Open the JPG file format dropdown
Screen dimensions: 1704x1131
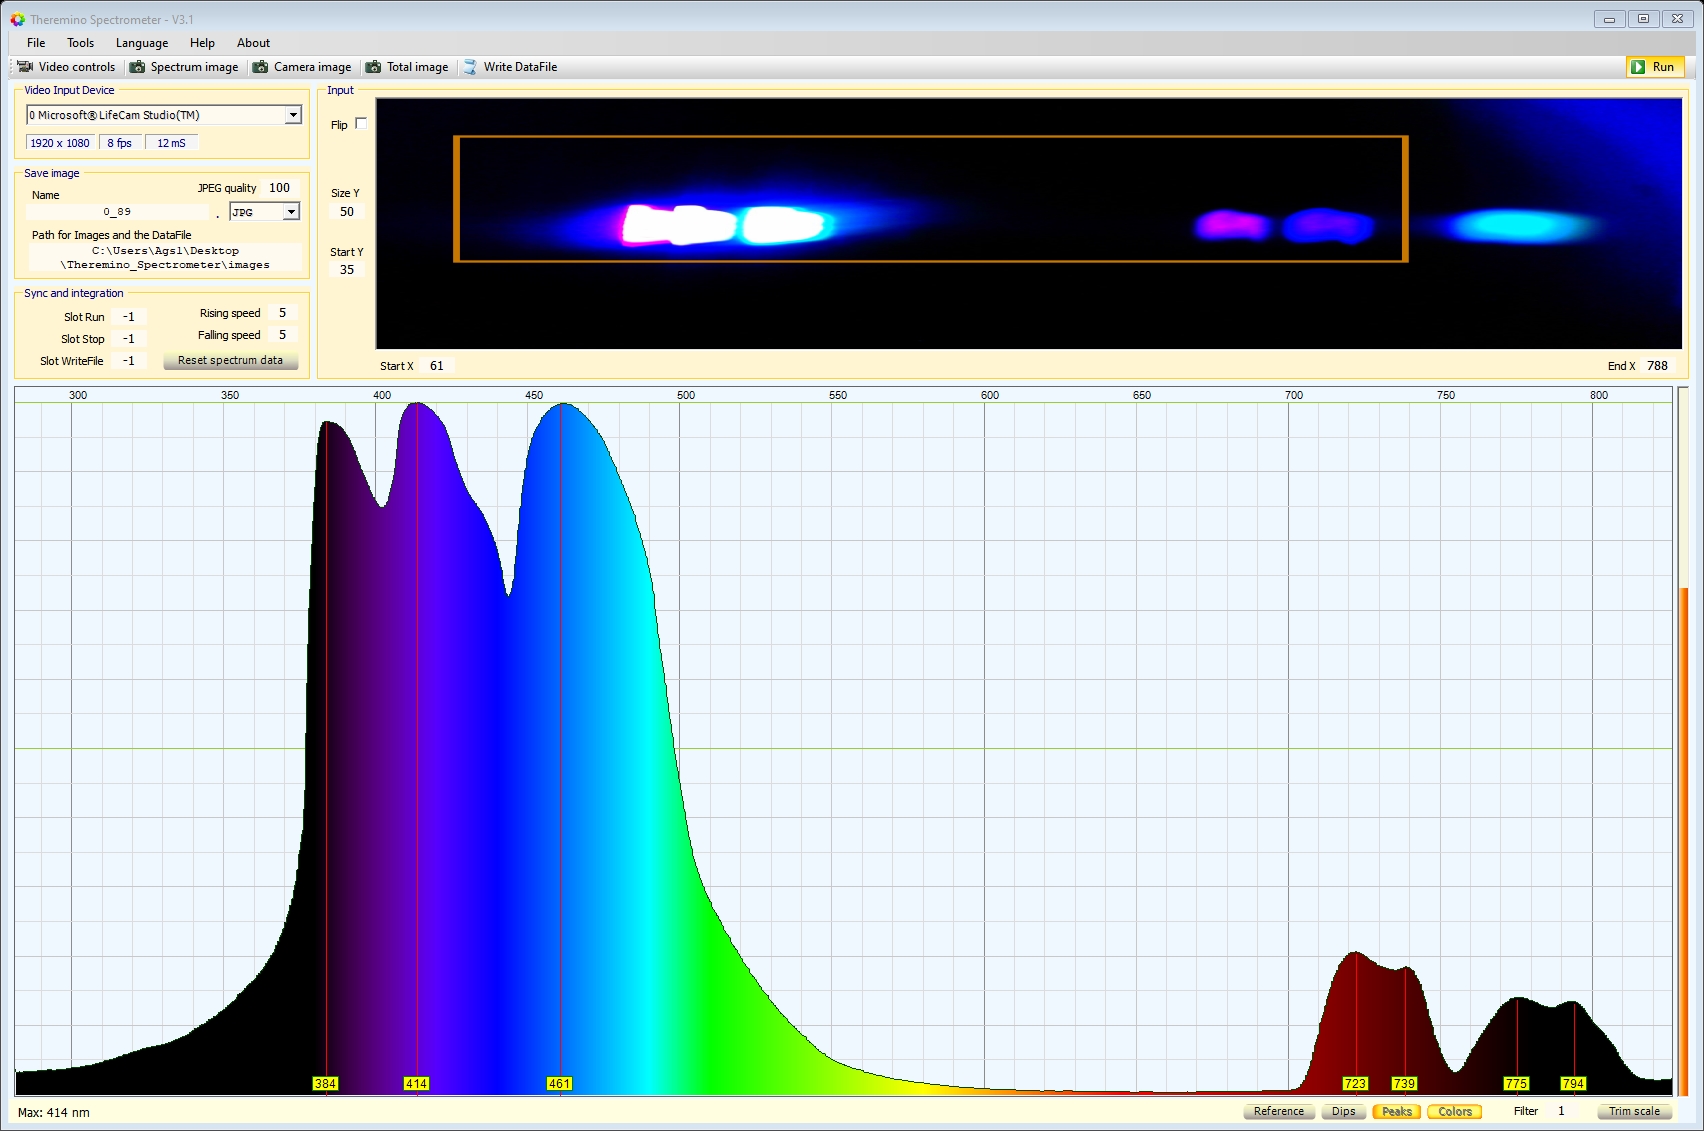click(291, 212)
